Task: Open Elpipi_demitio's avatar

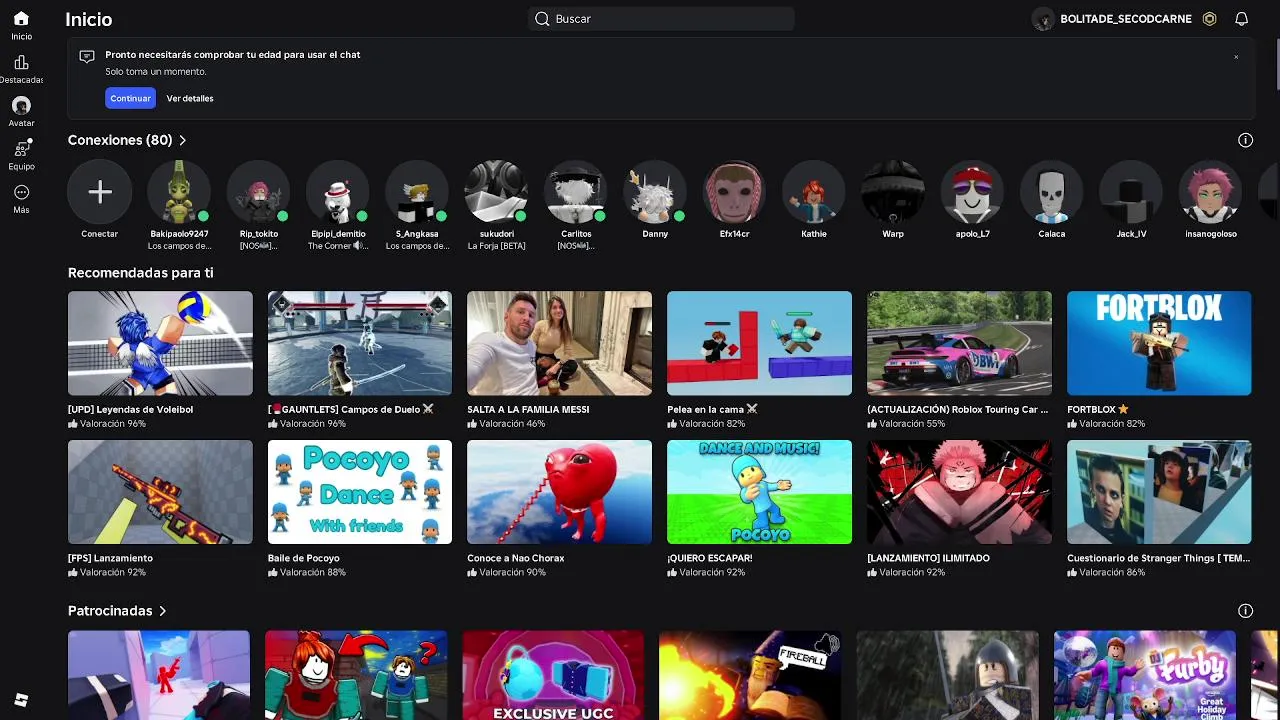Action: (x=338, y=192)
